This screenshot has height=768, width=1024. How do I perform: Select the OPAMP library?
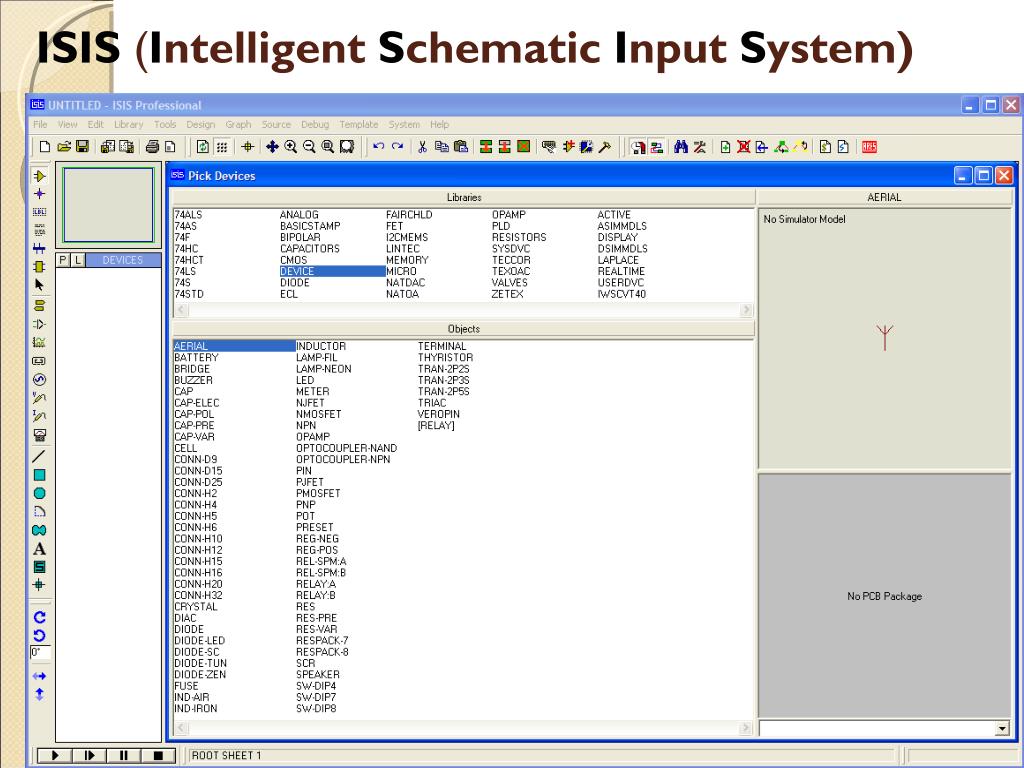pos(509,215)
